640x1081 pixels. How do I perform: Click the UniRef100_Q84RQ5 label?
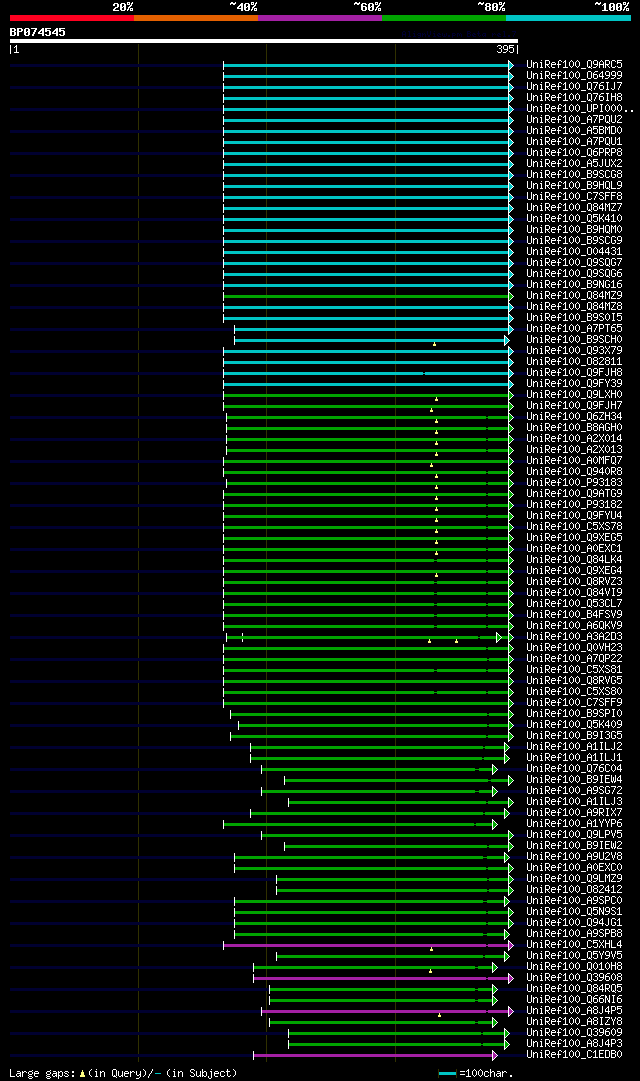click(574, 989)
